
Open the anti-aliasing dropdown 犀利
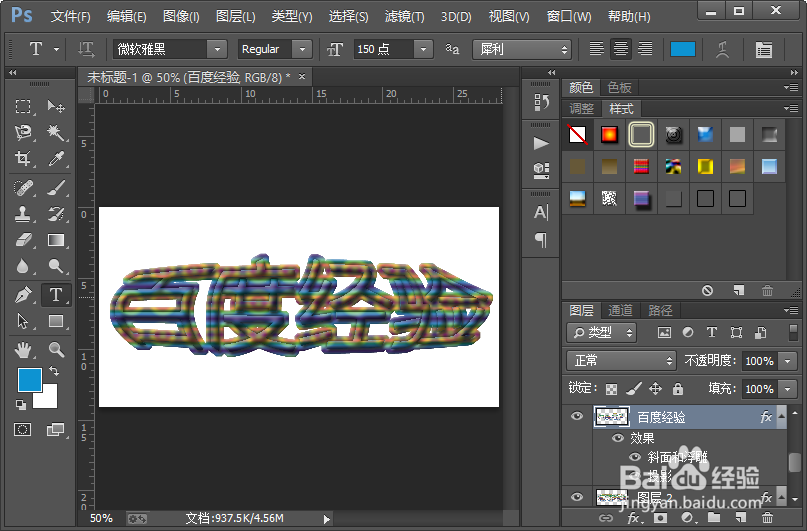521,49
